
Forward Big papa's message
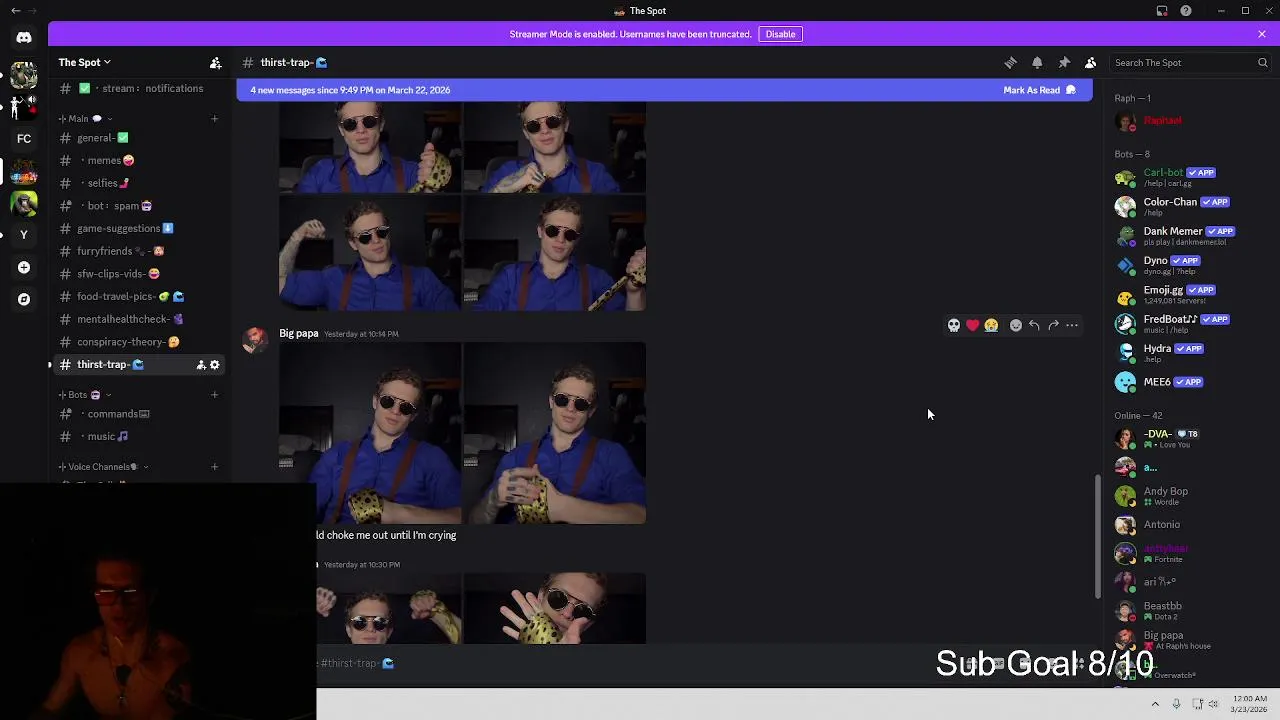click(x=1053, y=325)
